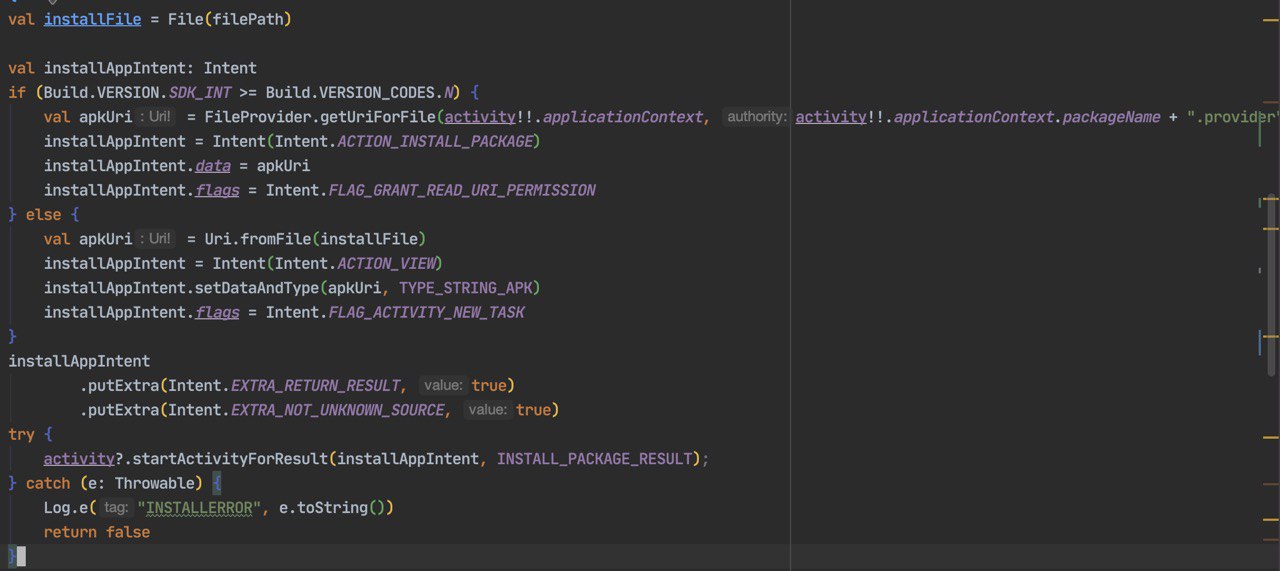The image size is (1280, 571).
Task: Click the try keyword
Action: (x=22, y=435)
